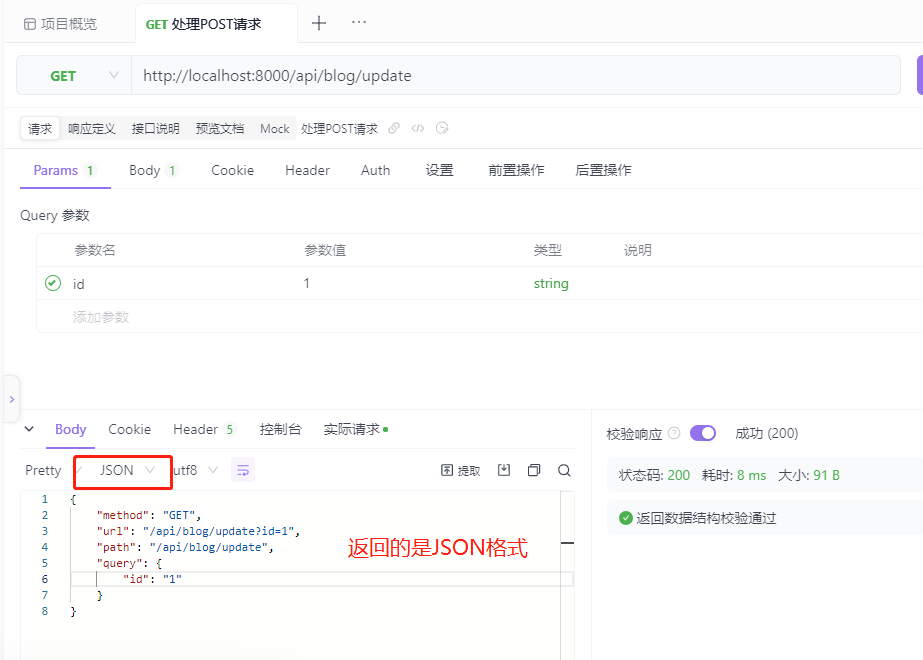Click the 提取 extract button
Screen dimensions: 923x660
click(x=461, y=470)
